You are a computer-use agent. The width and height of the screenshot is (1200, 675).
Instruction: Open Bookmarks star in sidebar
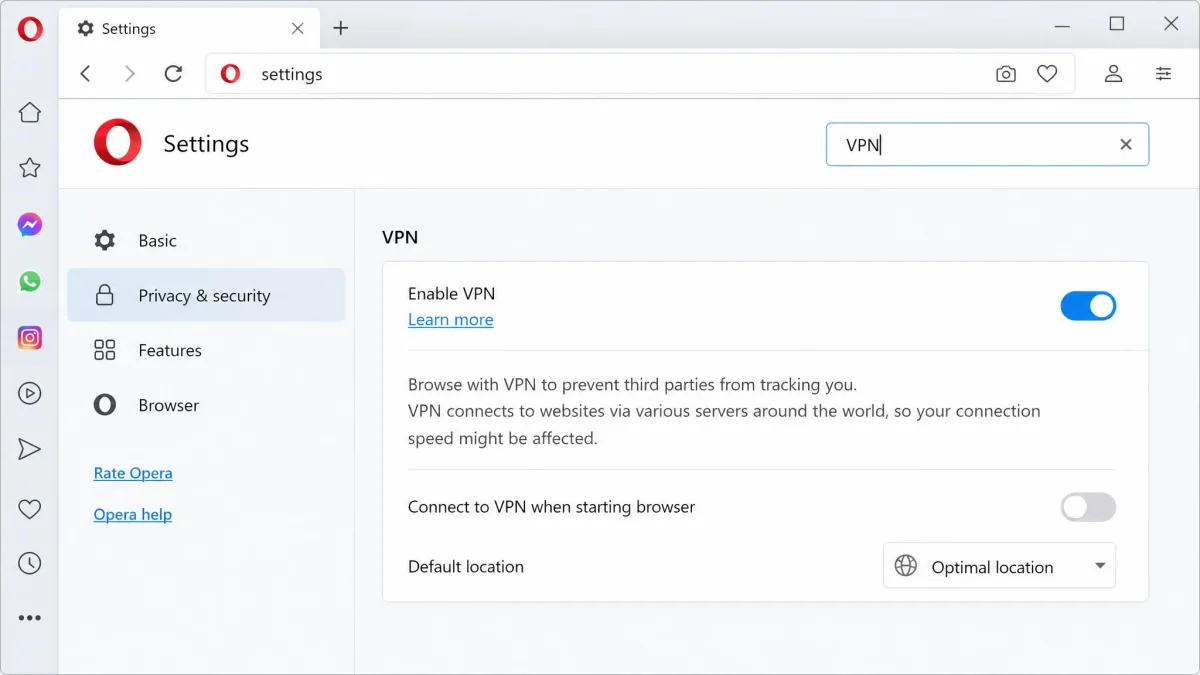pos(30,168)
